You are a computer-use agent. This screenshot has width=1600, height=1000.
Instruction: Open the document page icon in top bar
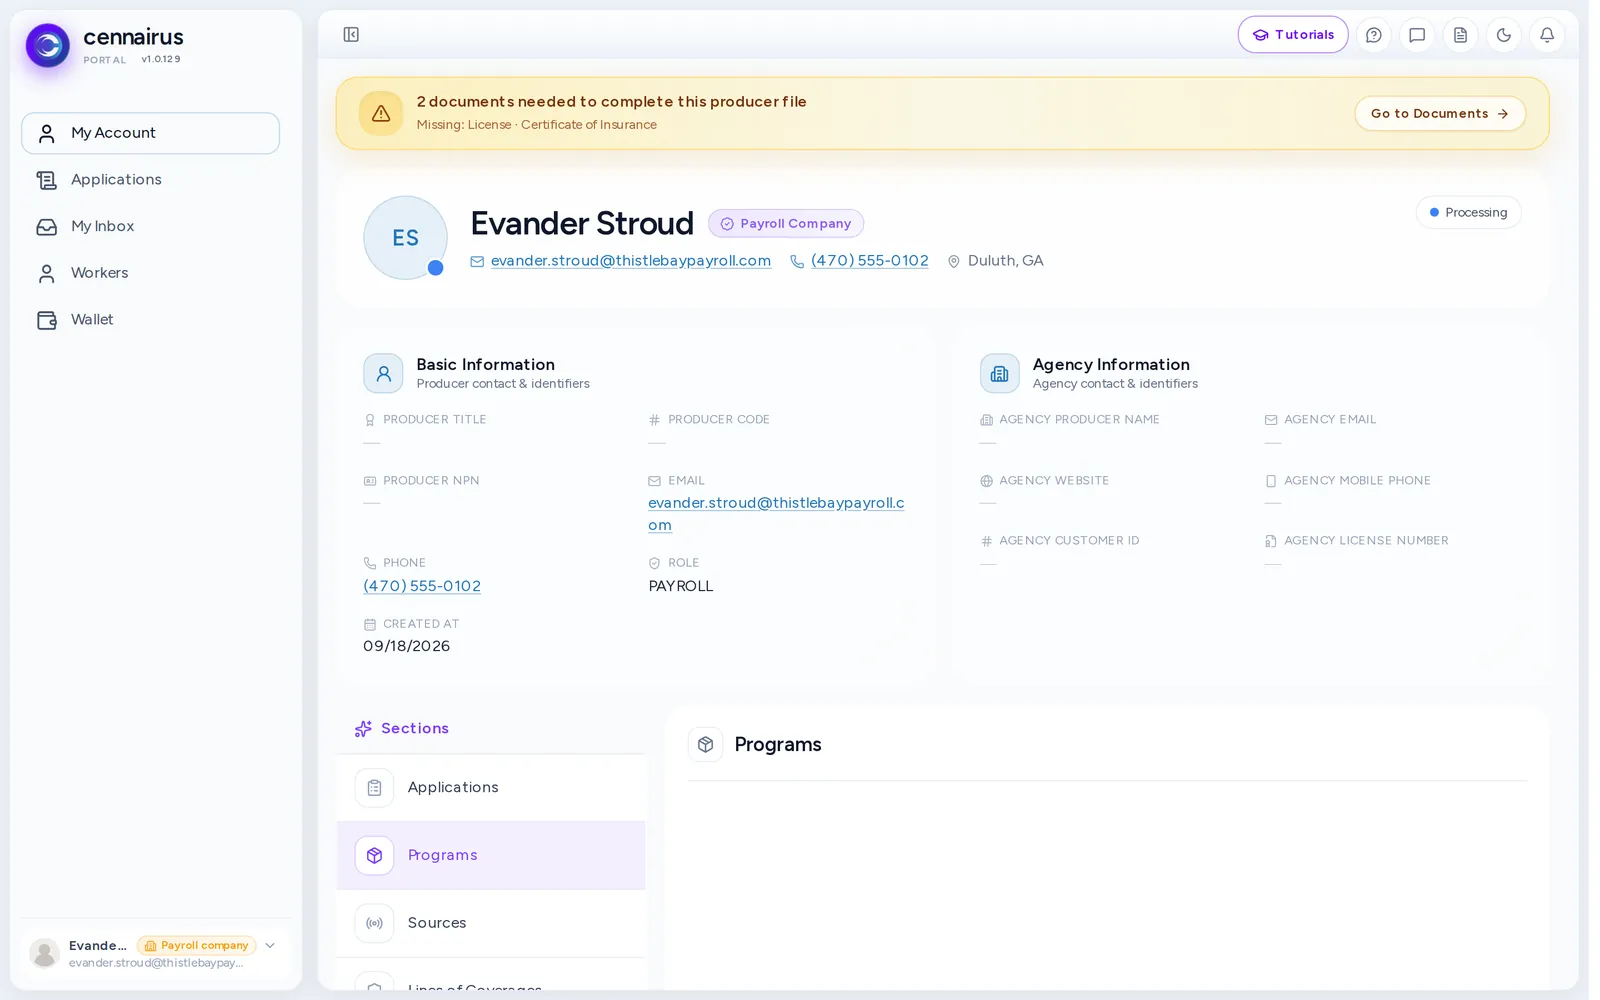(1460, 35)
